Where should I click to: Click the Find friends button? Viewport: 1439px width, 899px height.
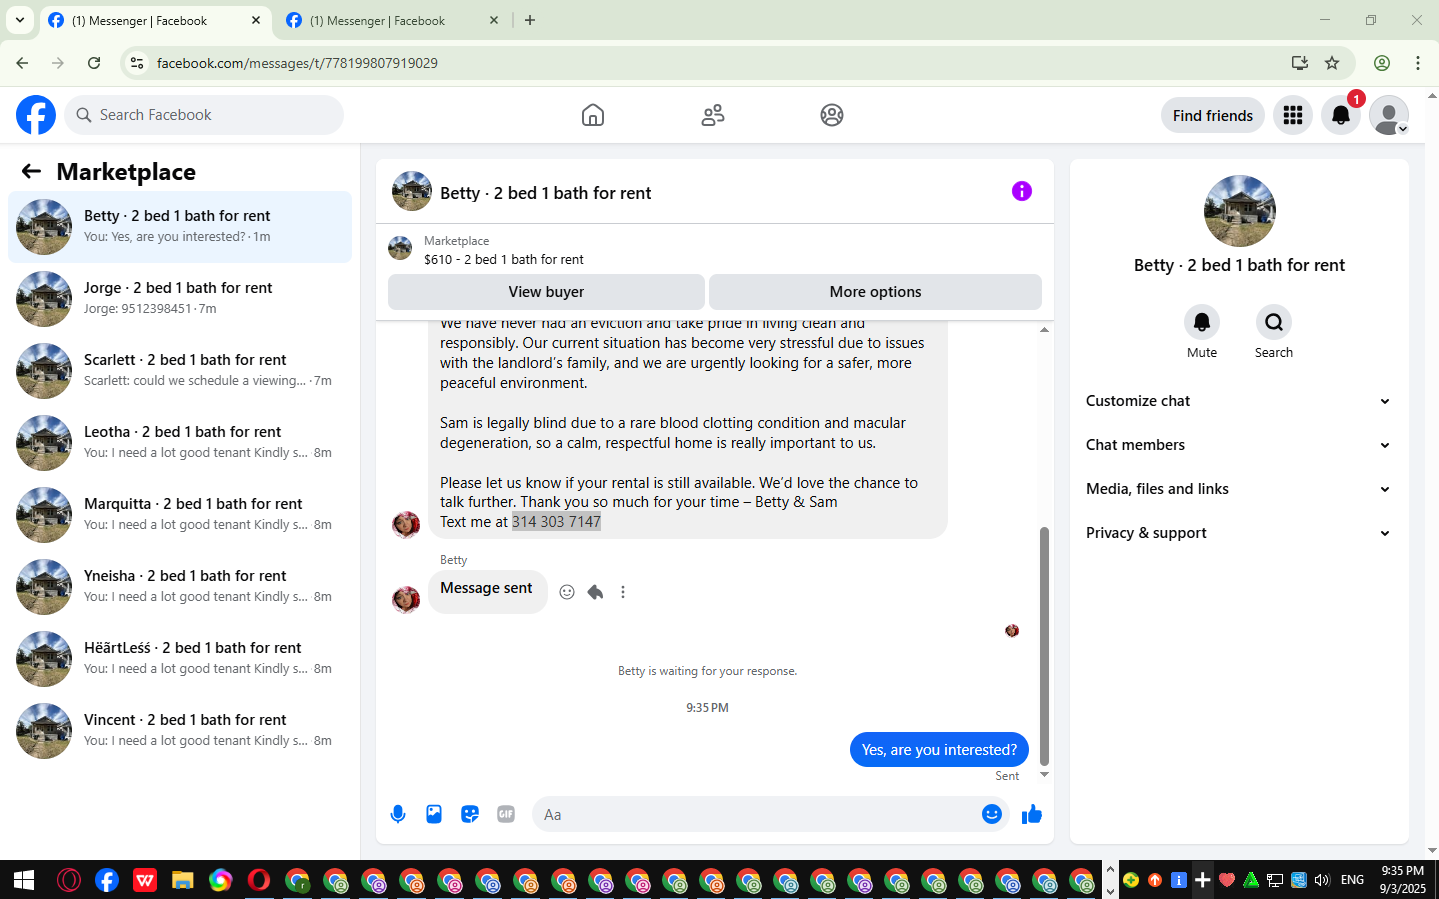(1213, 115)
